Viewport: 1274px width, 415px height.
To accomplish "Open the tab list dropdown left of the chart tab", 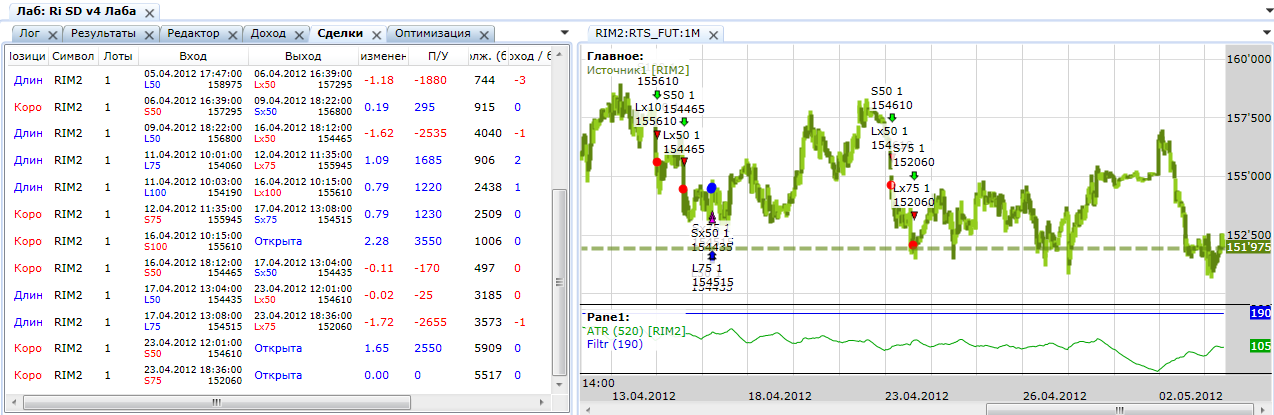I will 565,34.
